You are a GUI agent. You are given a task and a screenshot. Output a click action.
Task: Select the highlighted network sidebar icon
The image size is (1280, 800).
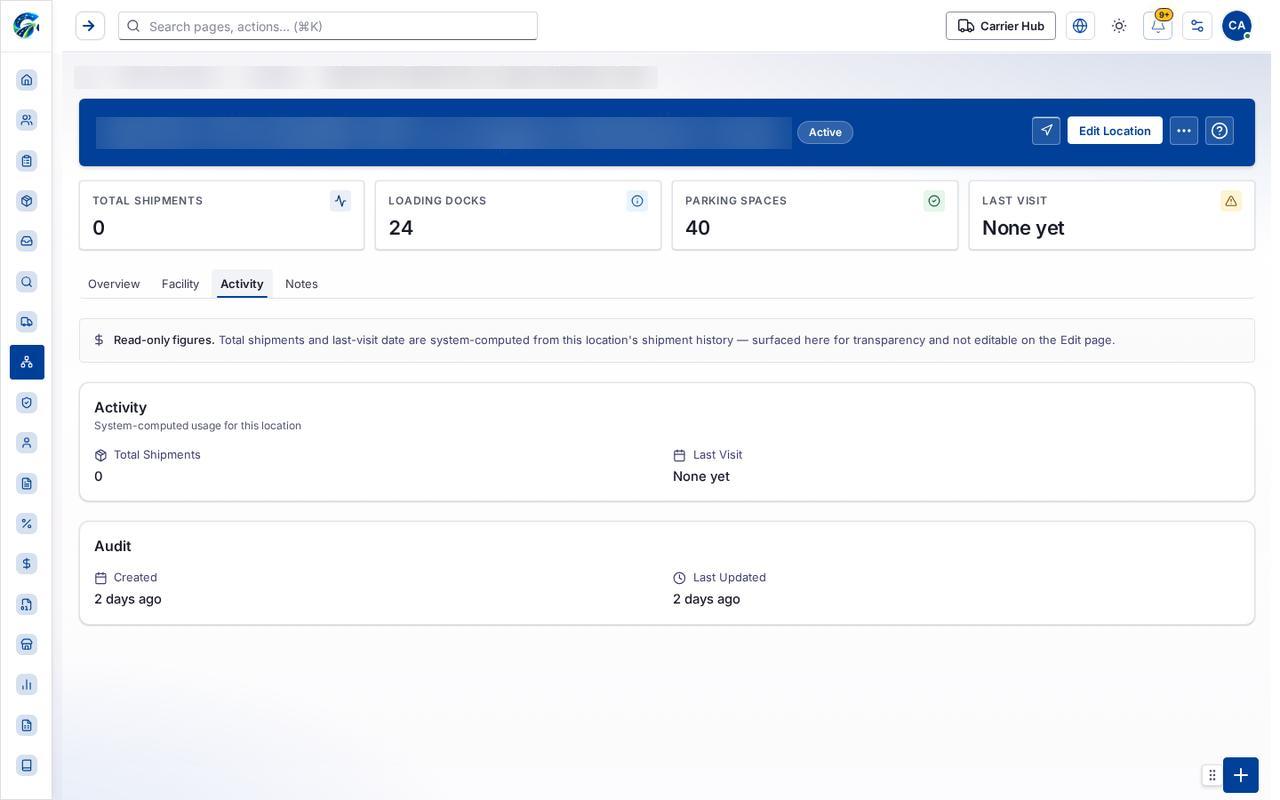[27, 362]
